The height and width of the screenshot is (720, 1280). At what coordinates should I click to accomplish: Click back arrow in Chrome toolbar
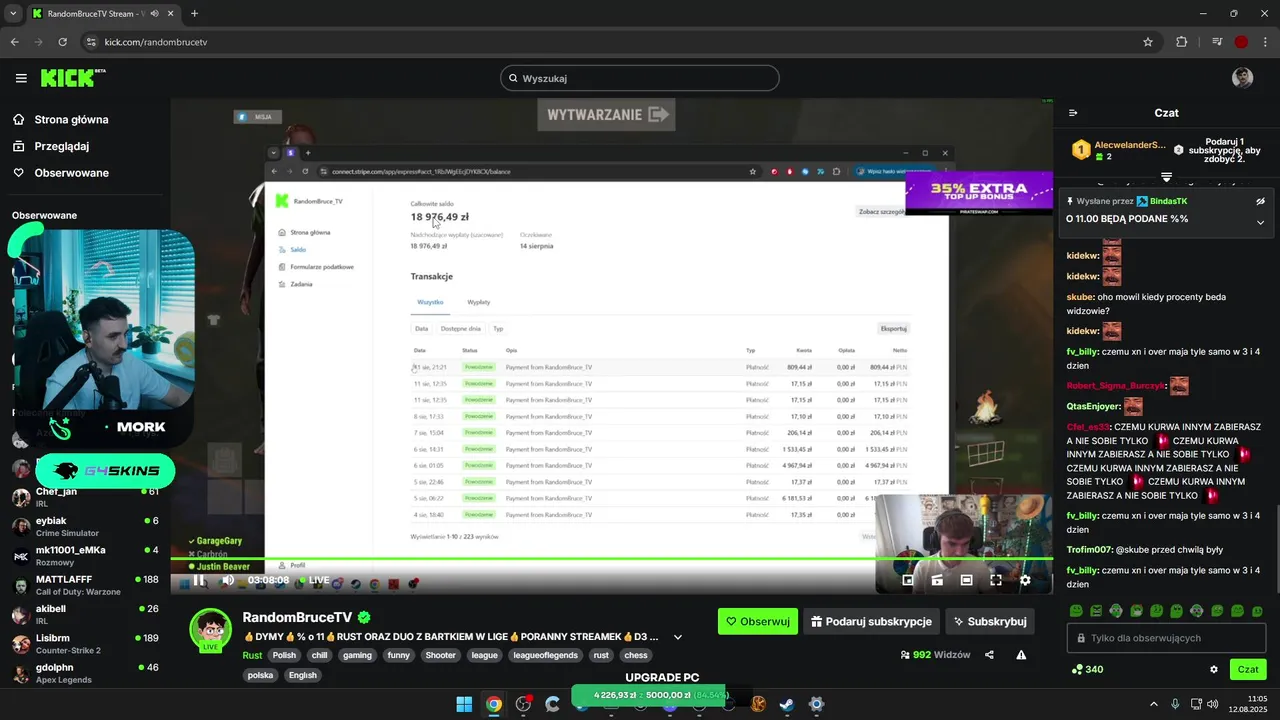point(14,42)
